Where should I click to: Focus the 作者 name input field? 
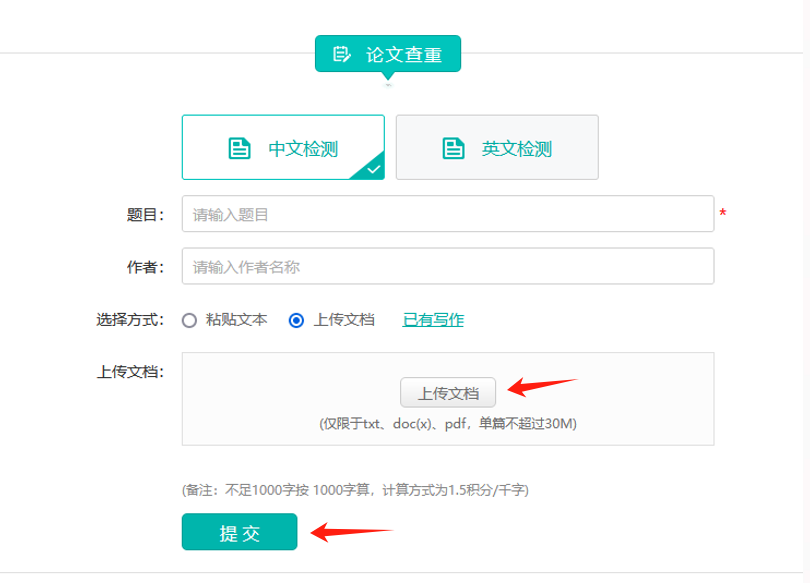pyautogui.click(x=447, y=267)
